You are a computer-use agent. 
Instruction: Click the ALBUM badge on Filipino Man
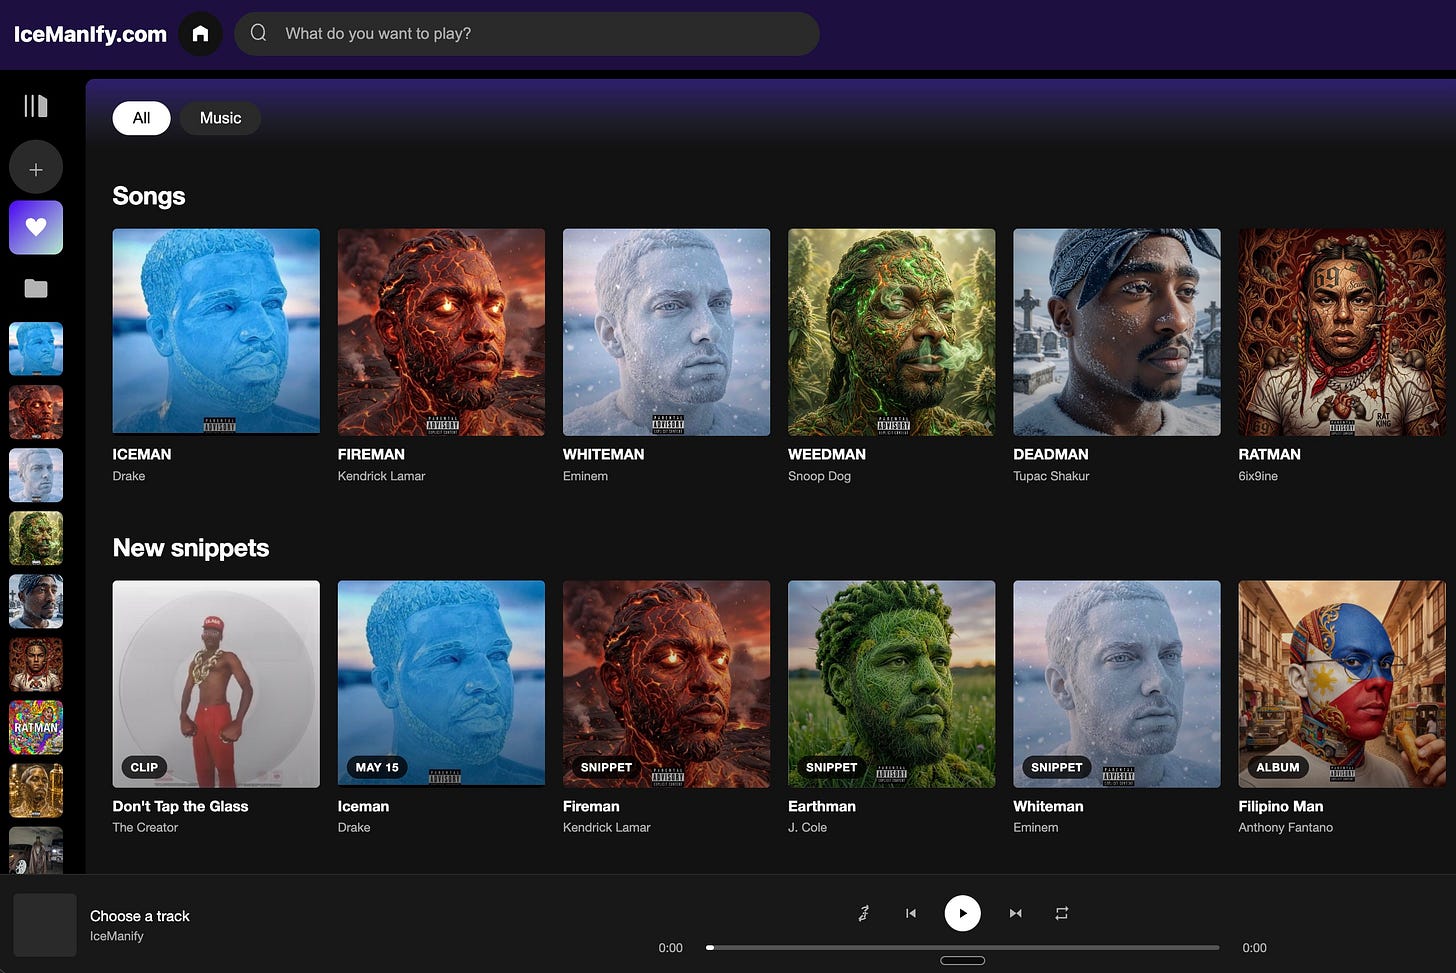click(1278, 767)
